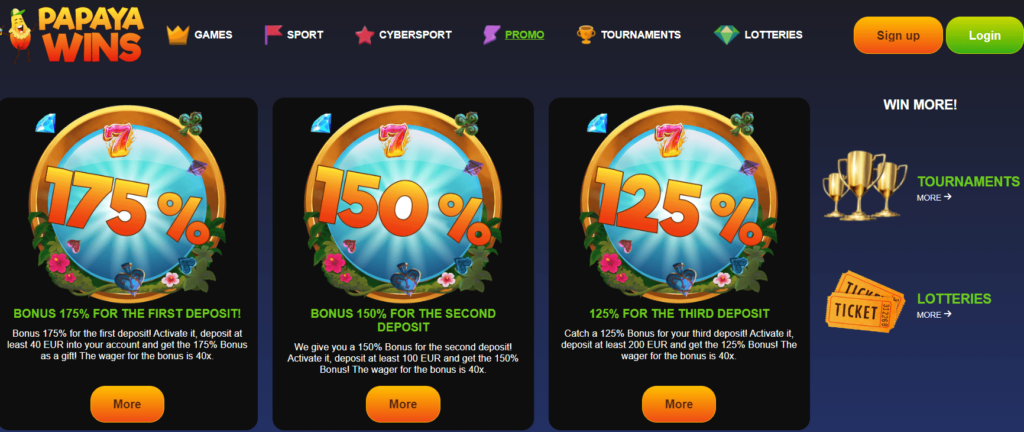1024x432 pixels.
Task: Open the Sport menu item
Action: click(305, 35)
